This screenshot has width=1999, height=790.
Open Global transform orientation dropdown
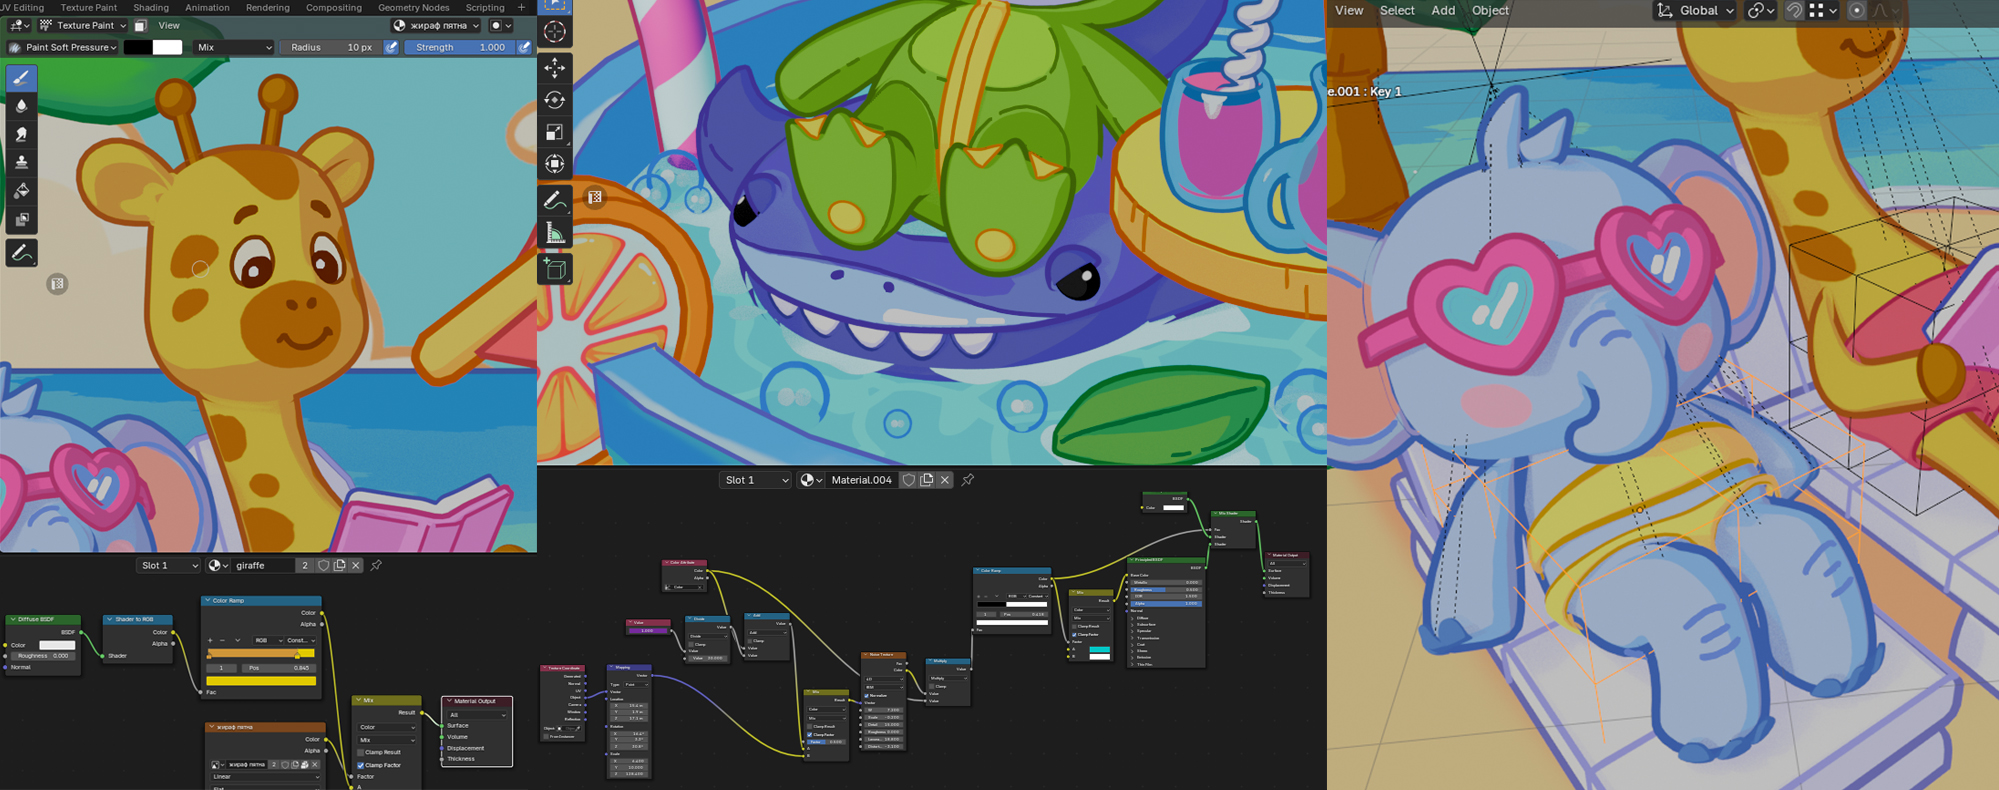pos(1695,11)
